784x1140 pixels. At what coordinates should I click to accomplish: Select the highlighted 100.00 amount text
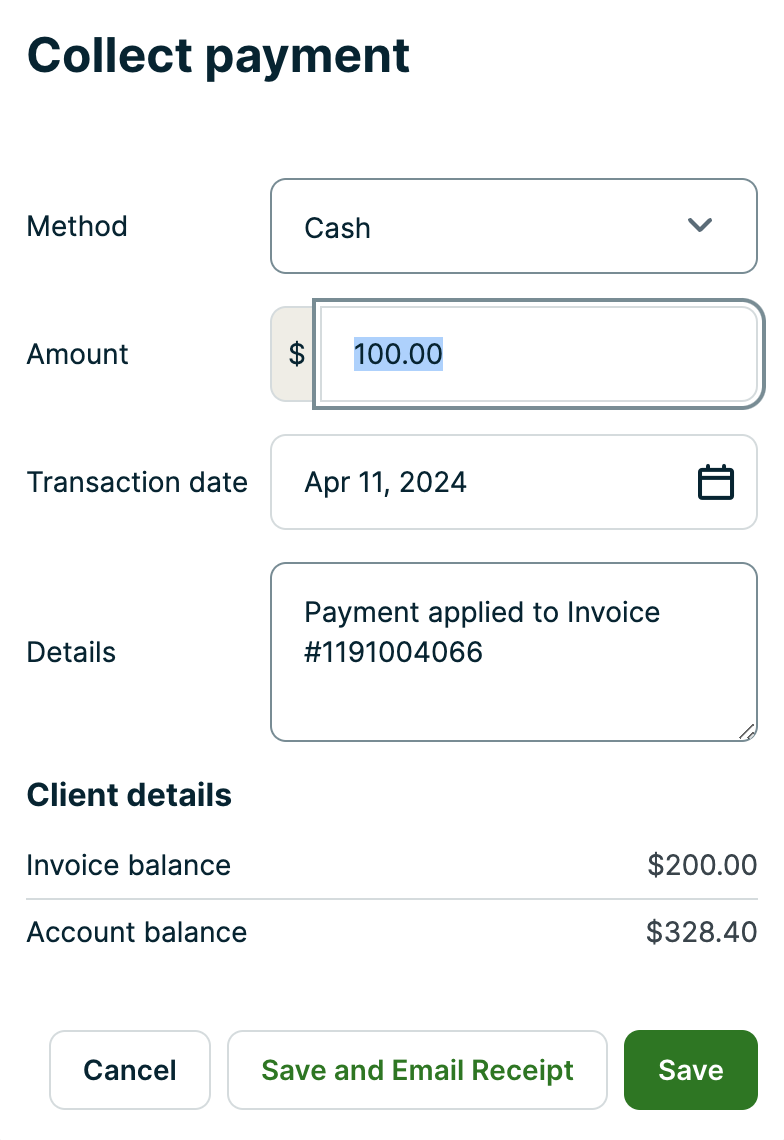399,354
